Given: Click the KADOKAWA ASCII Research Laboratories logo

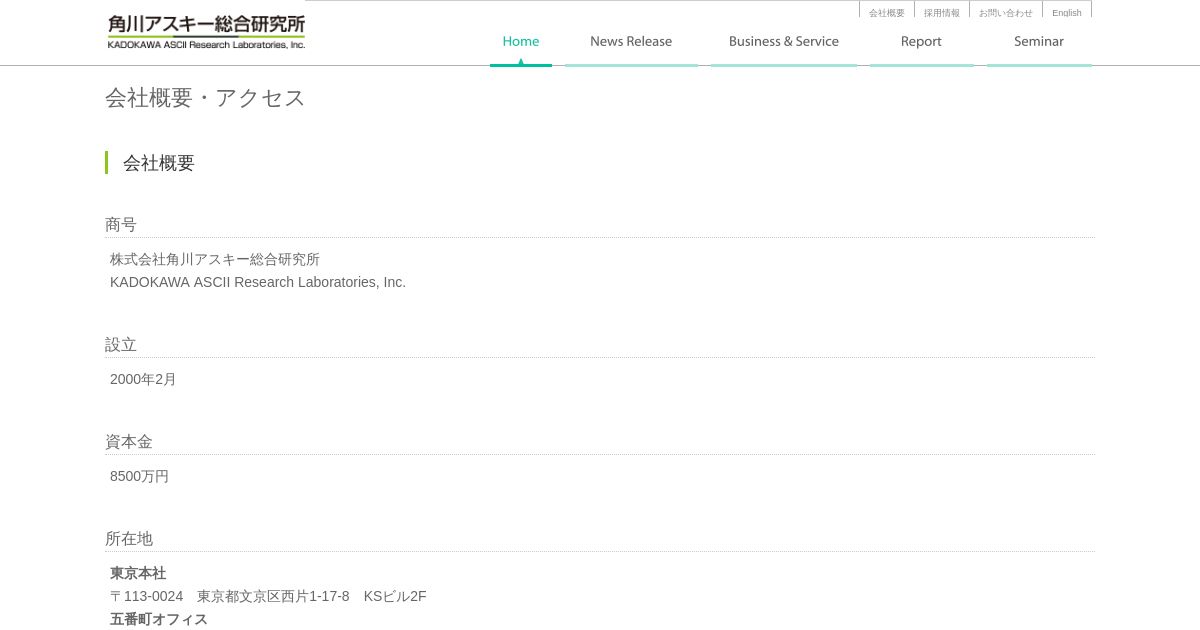Looking at the screenshot, I should 206,32.
